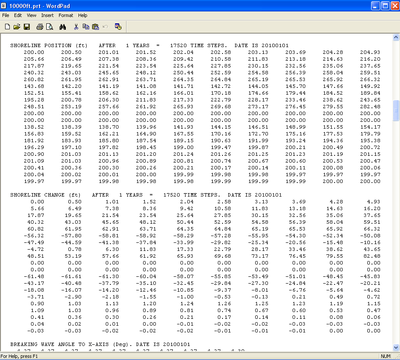The image size is (400, 360).
Task: Click the Open file toolbar icon
Action: [17, 27]
